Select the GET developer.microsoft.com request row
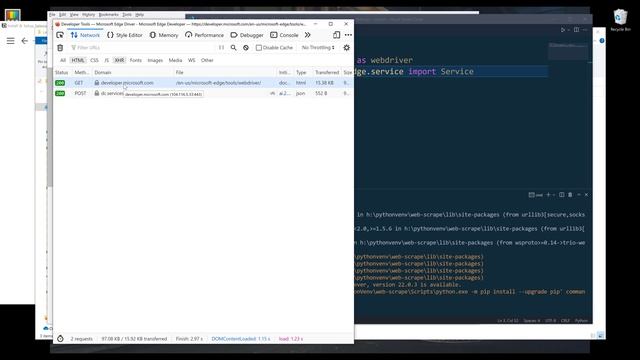 pyautogui.click(x=203, y=83)
